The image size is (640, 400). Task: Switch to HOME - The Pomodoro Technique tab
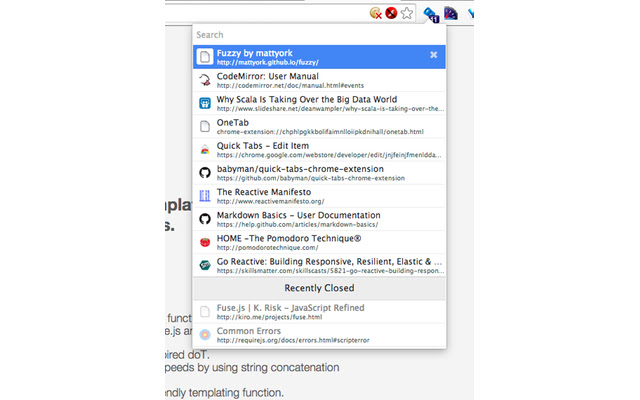(319, 242)
